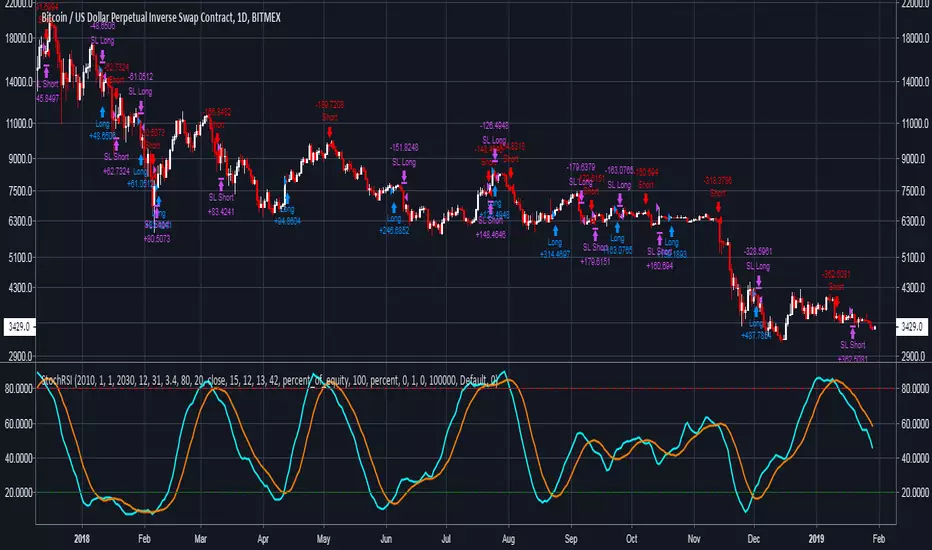
Task: Click the purple SL Long arrow labeled -328.5961
Action: [x=758, y=280]
